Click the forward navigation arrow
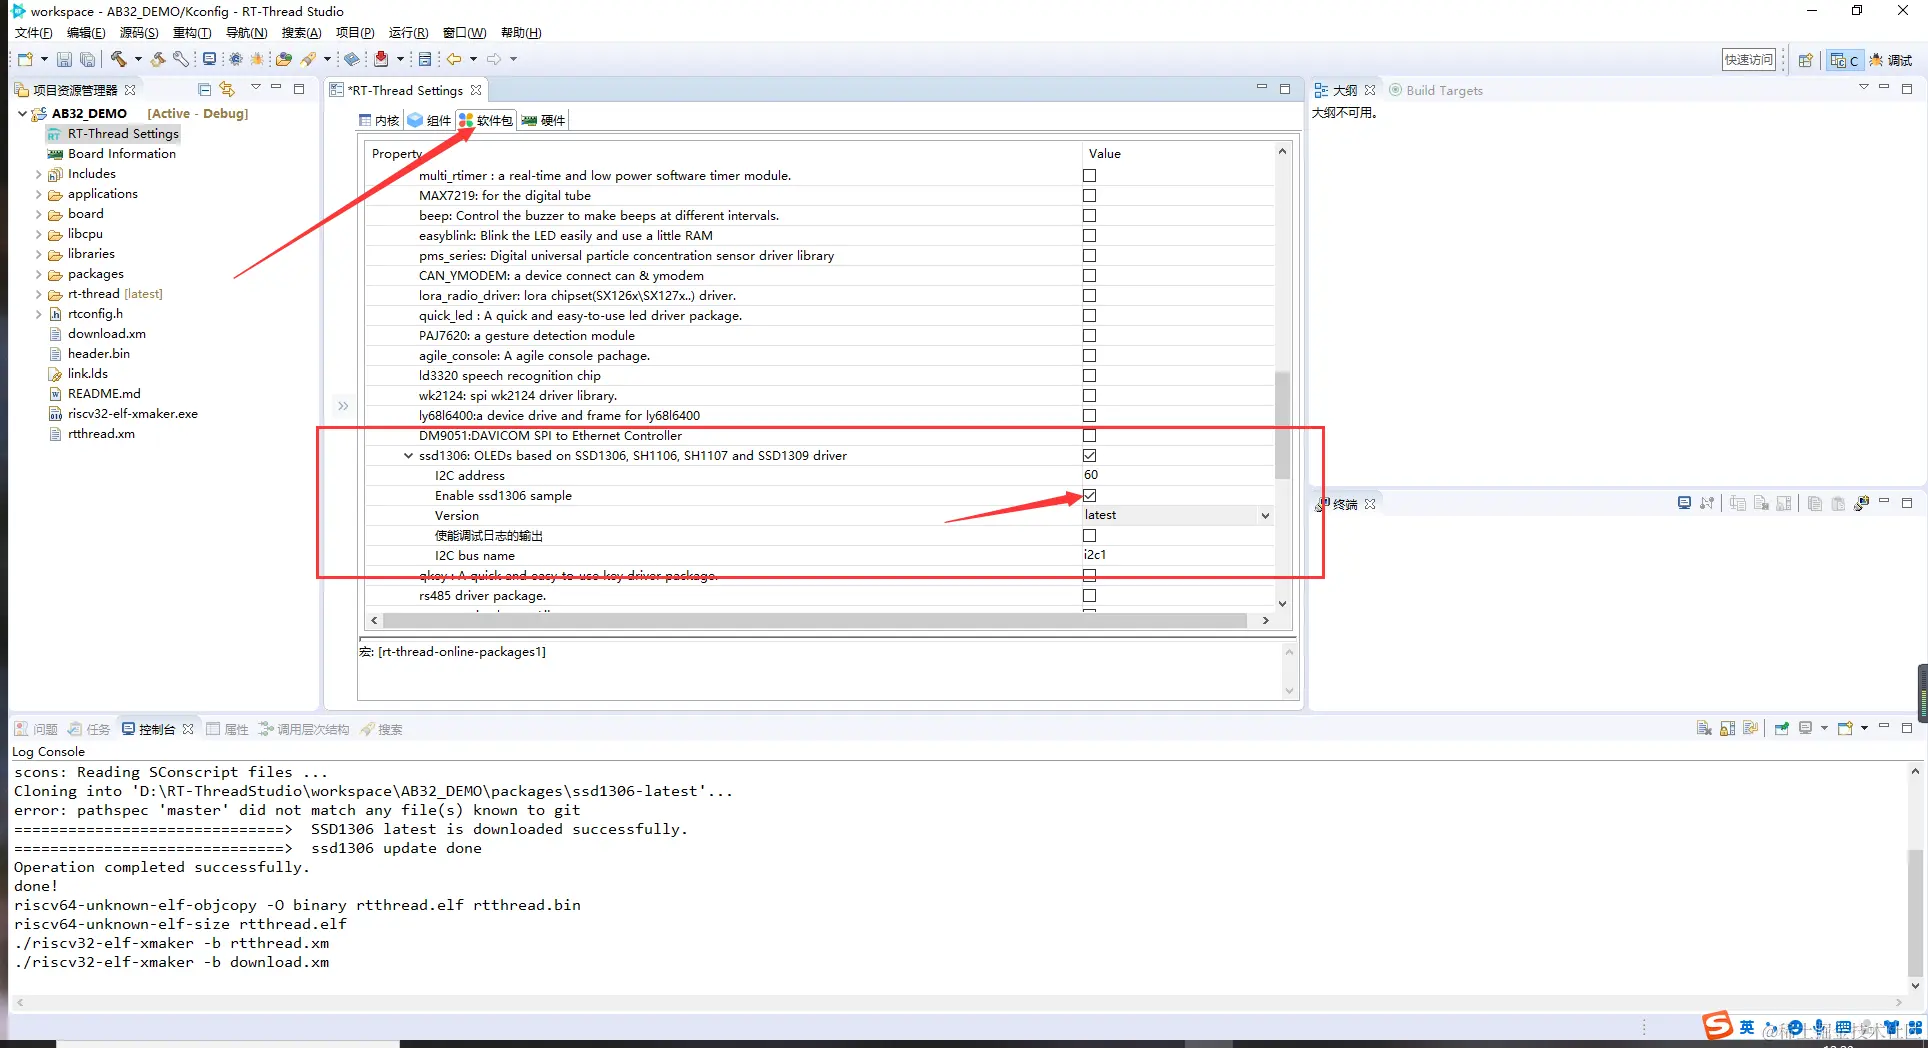 point(494,60)
